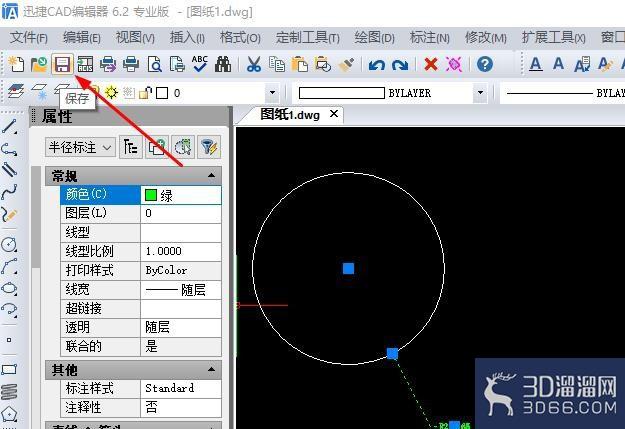625x429 pixels.
Task: Select the Ellipse drawing tool
Action: pos(9,288)
